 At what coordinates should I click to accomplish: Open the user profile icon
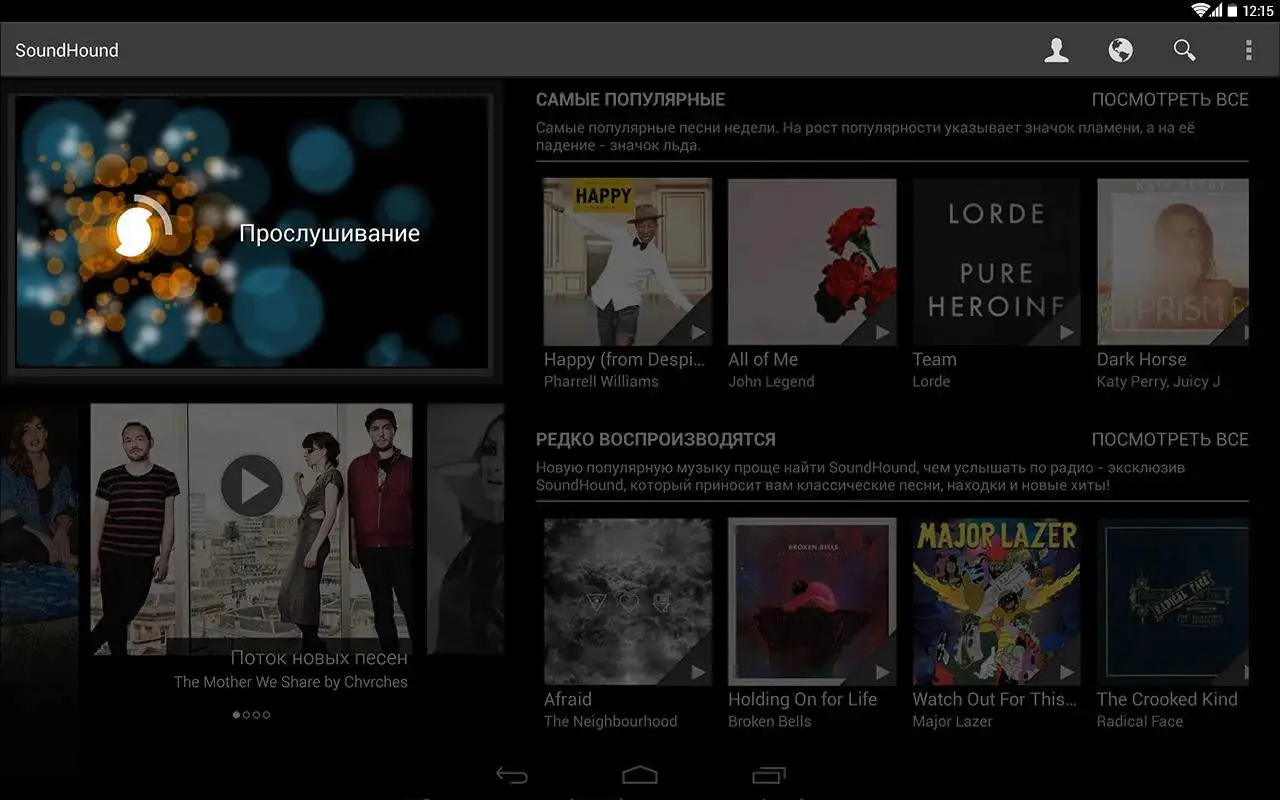click(1056, 50)
